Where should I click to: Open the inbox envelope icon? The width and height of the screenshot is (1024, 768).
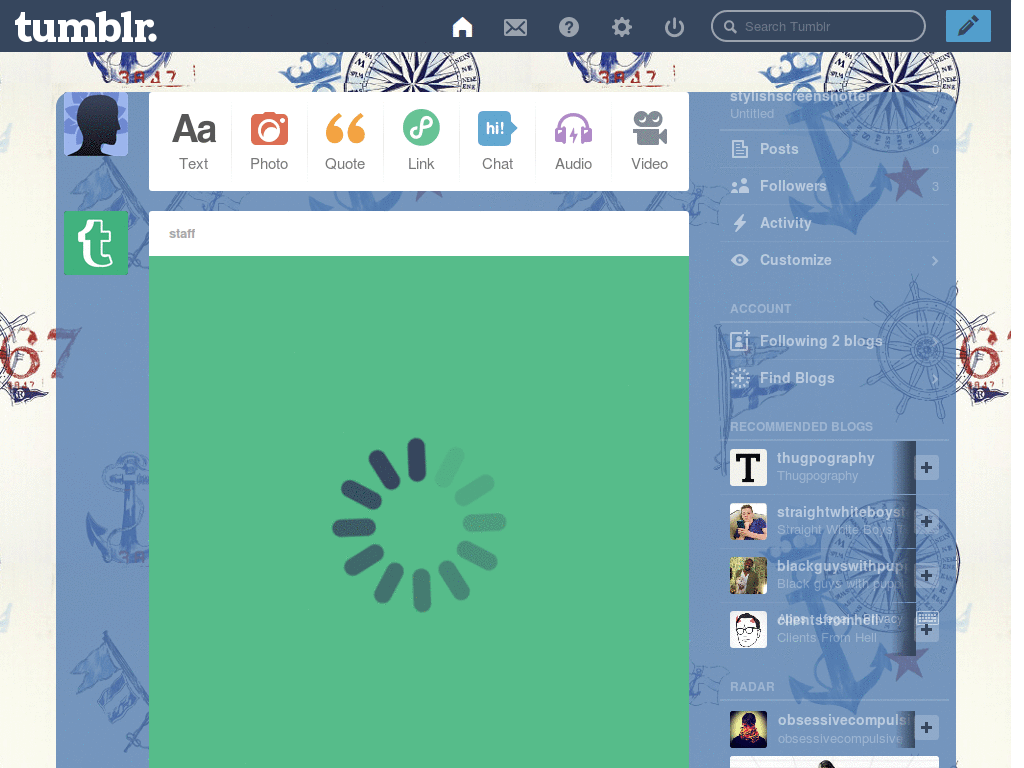tap(515, 27)
